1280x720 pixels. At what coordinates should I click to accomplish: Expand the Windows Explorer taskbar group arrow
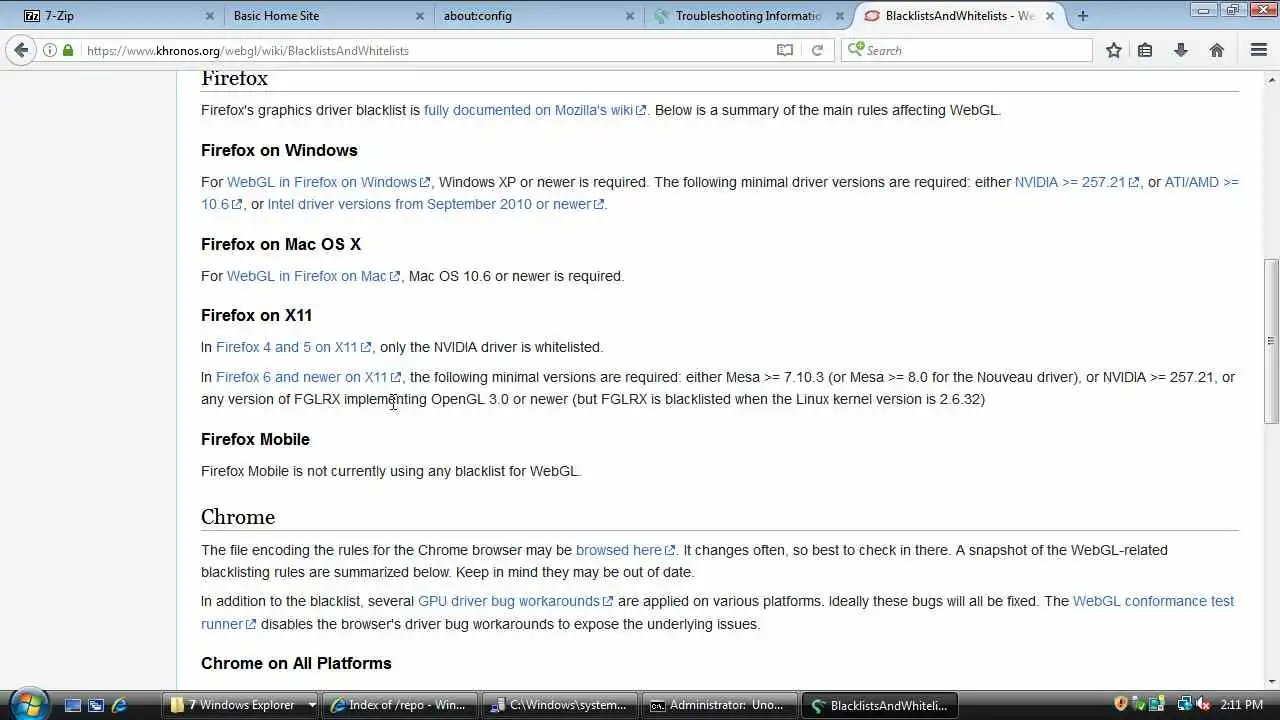point(312,705)
